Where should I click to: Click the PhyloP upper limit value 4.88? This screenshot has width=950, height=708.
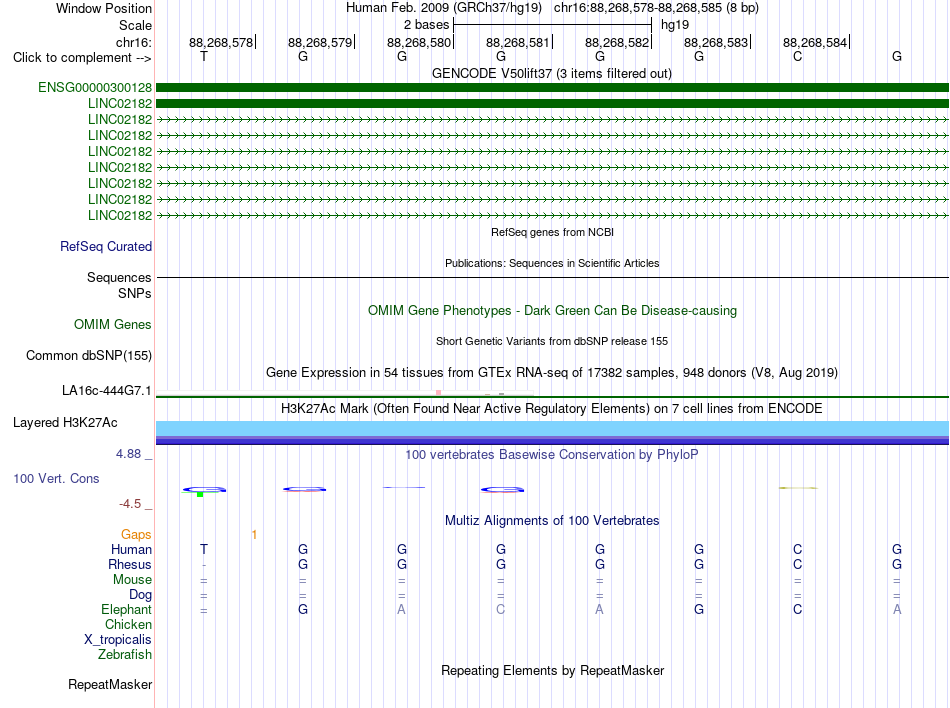point(128,454)
